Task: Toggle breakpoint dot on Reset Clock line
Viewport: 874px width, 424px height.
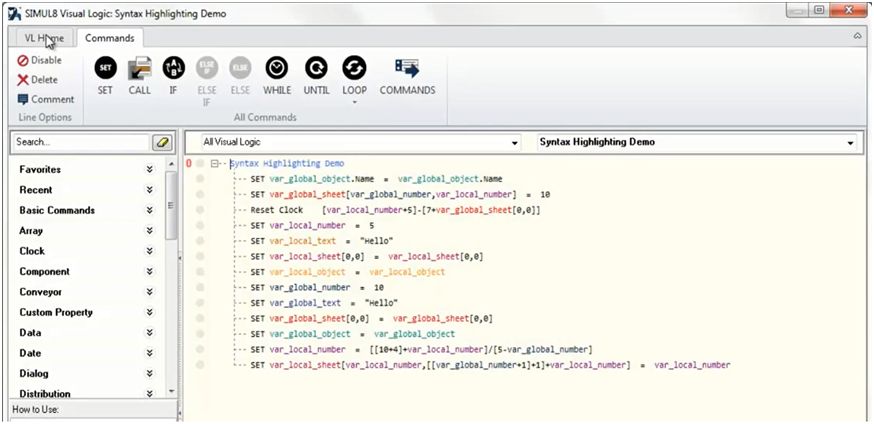Action: point(200,211)
